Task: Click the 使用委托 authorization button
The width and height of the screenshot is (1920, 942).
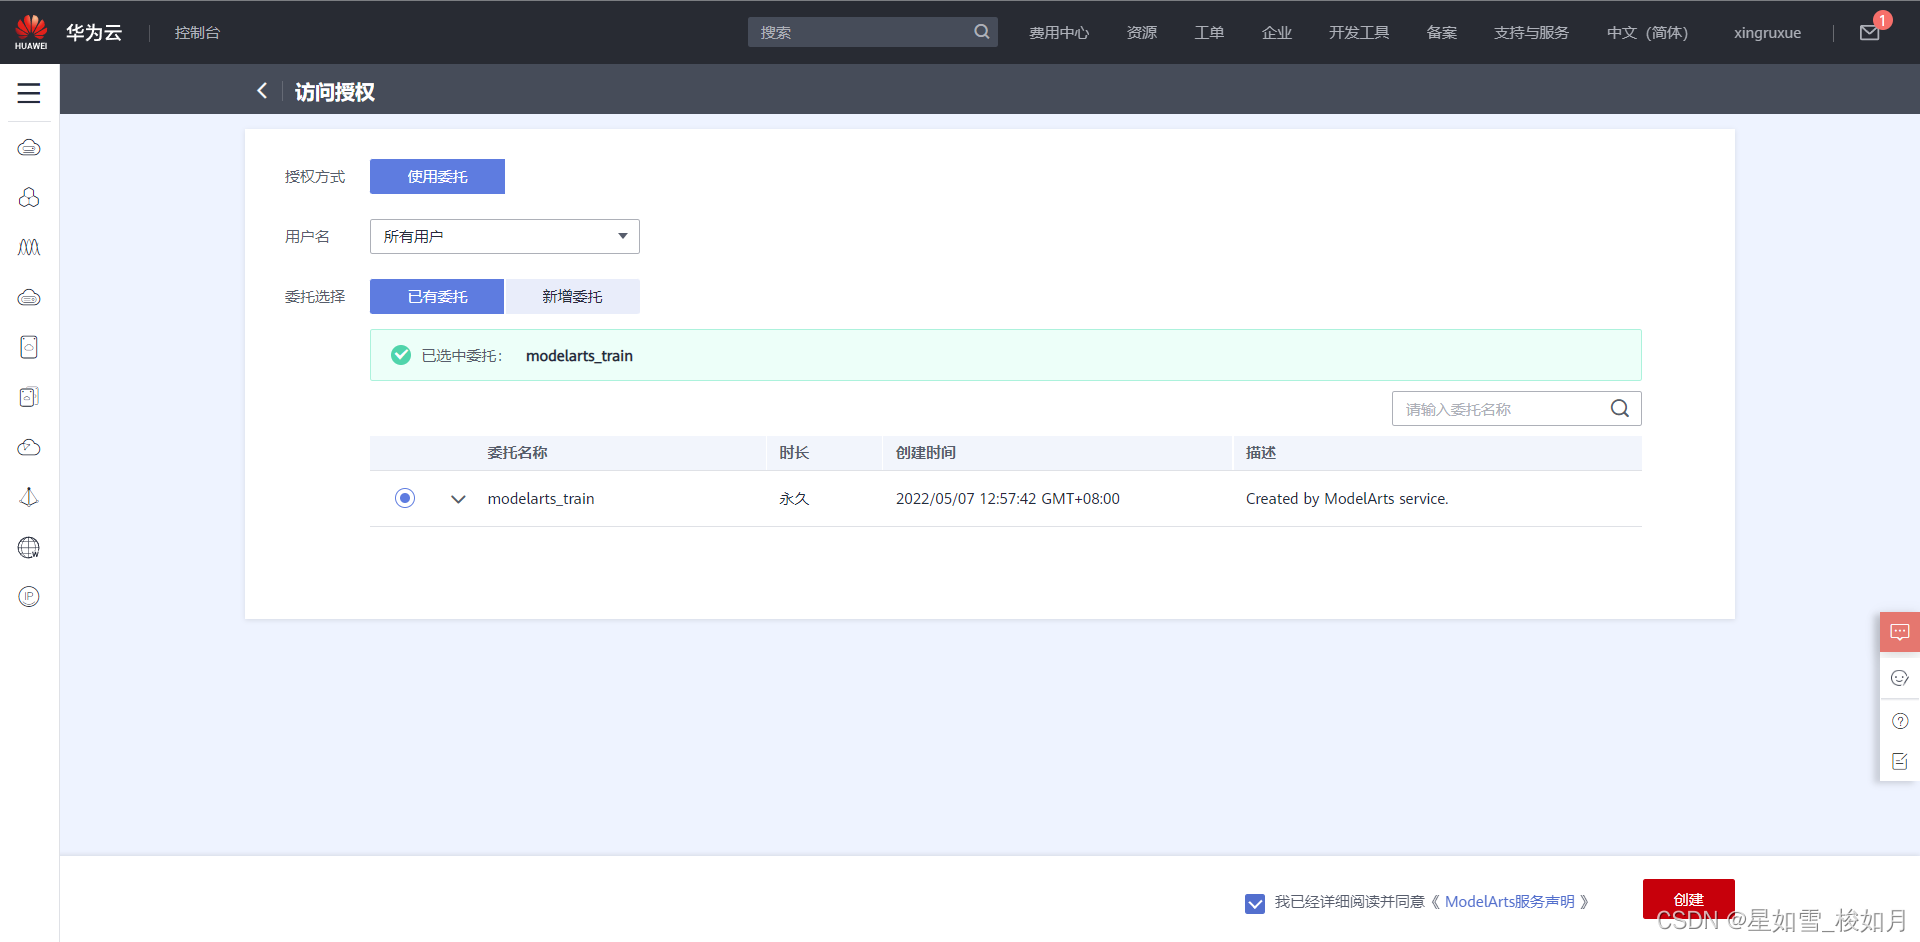Action: (437, 176)
